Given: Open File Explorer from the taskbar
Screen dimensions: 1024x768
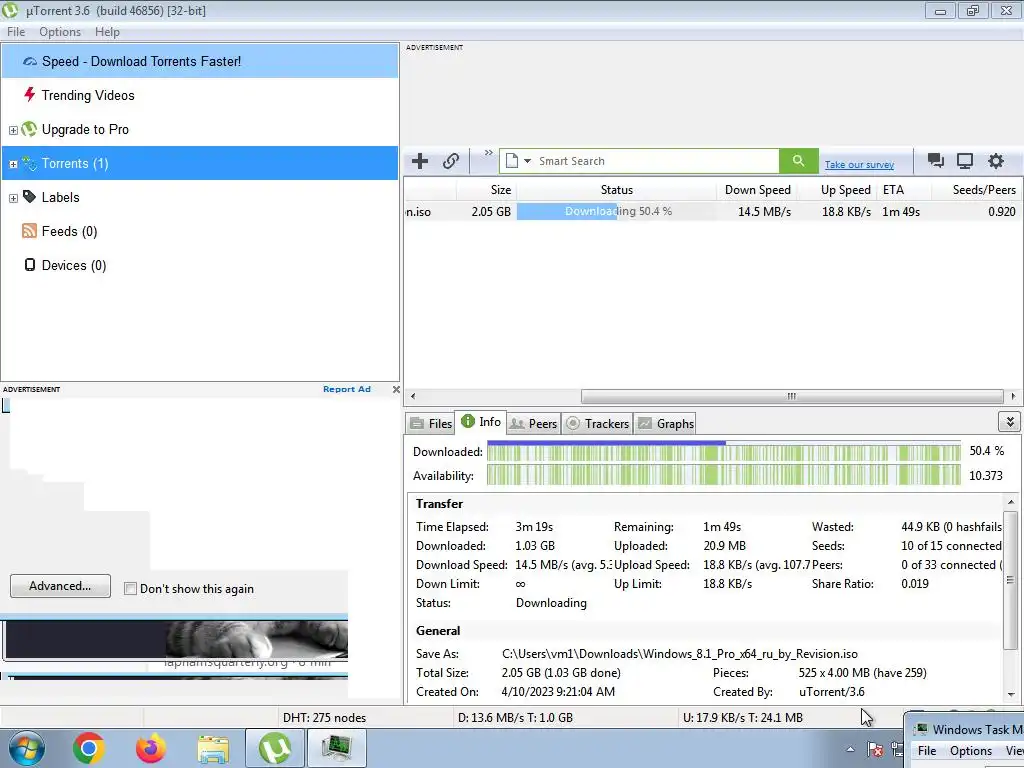Looking at the screenshot, I should click(x=213, y=748).
